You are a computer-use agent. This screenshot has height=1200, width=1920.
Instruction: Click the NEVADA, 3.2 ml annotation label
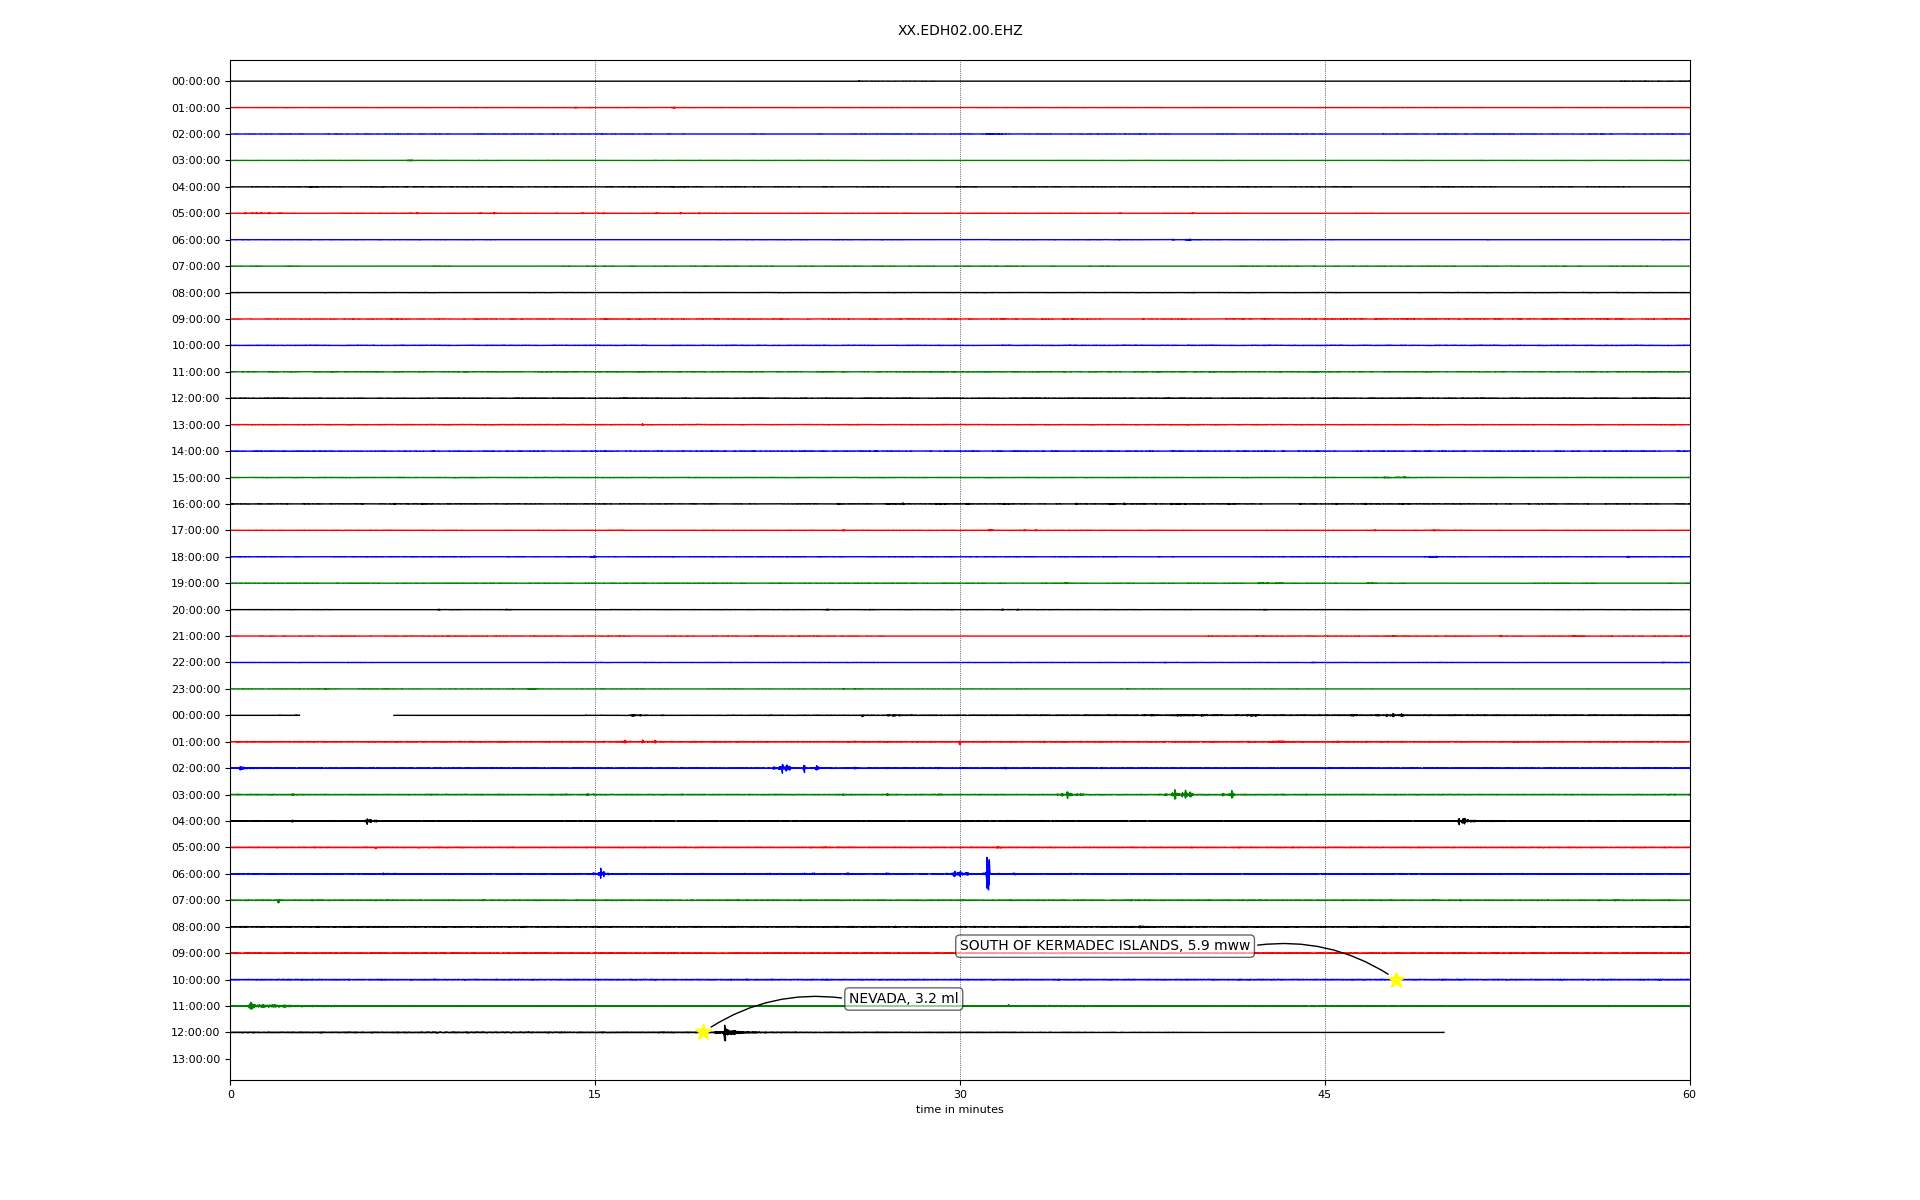coord(903,998)
